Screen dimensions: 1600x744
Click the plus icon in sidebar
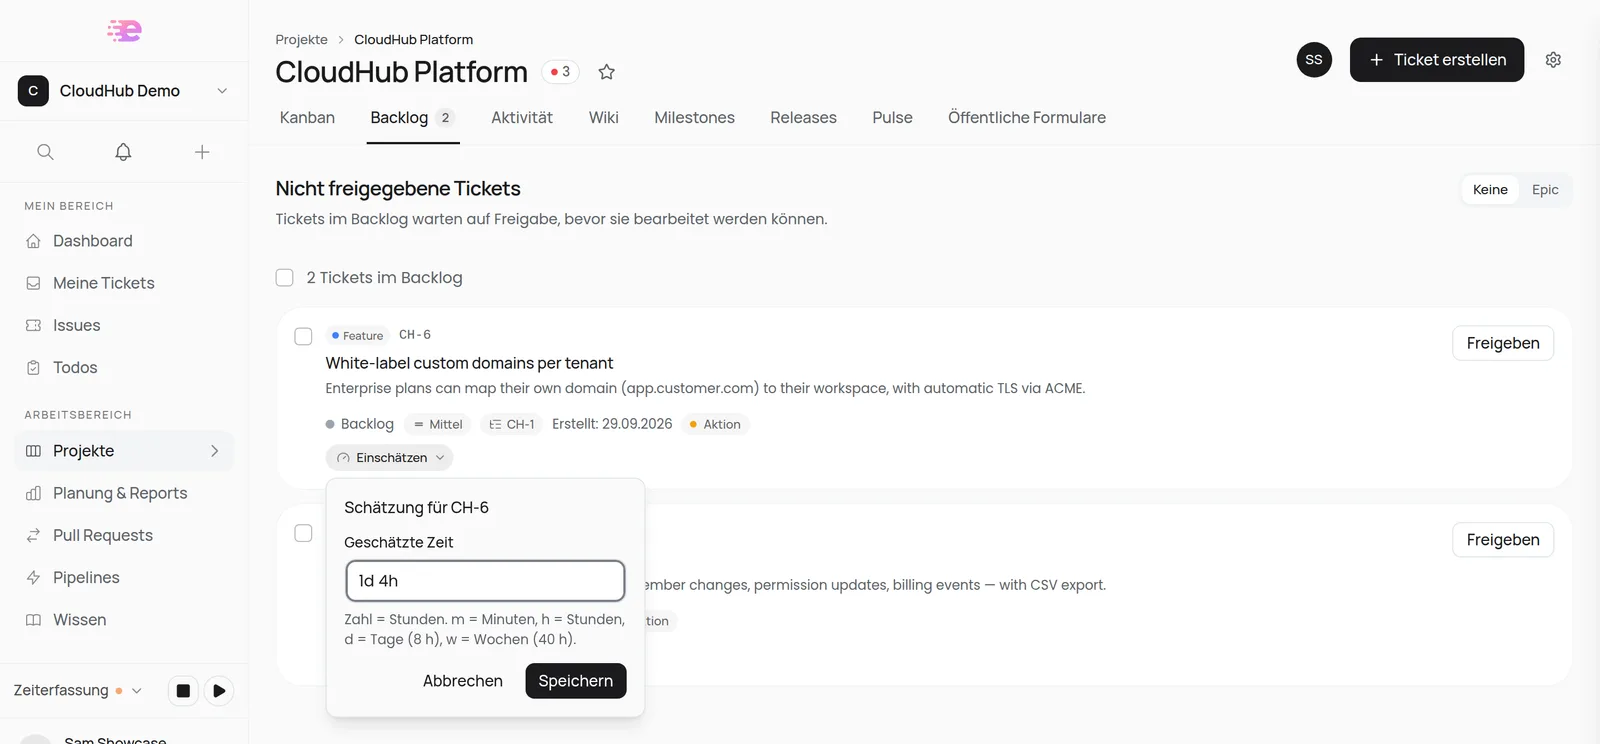202,152
